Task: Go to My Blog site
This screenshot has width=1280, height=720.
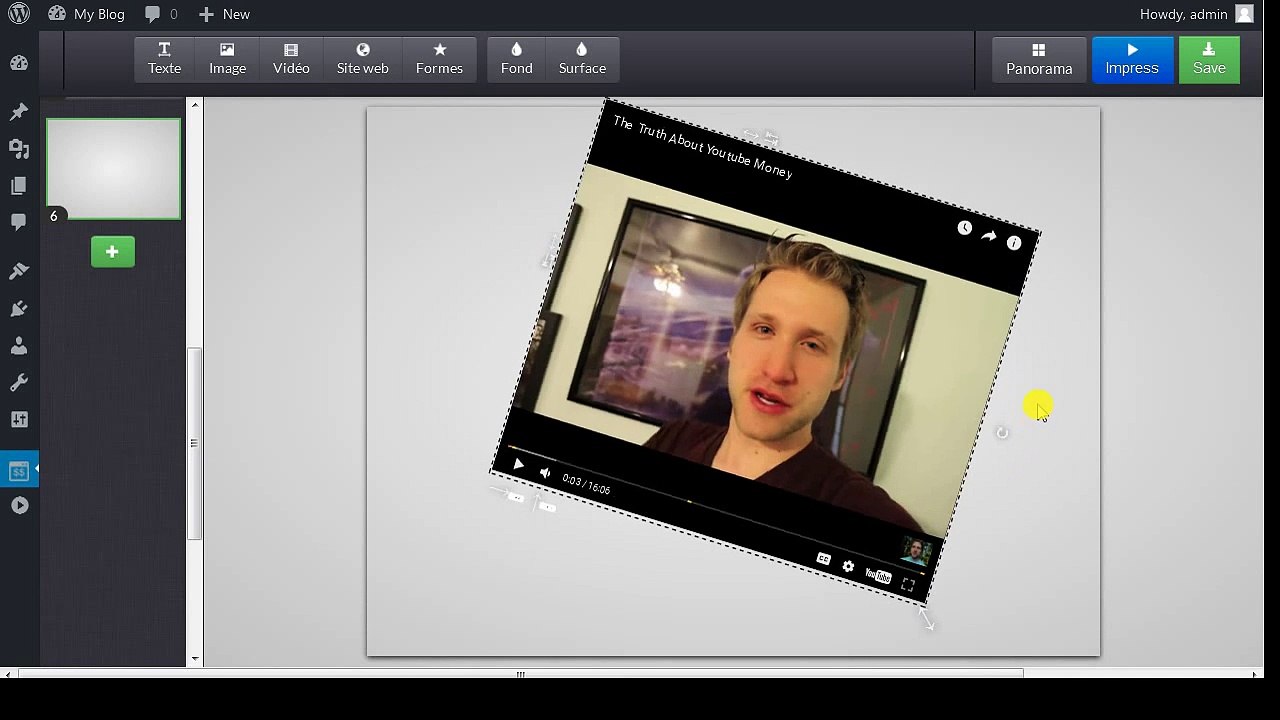Action: 87,14
